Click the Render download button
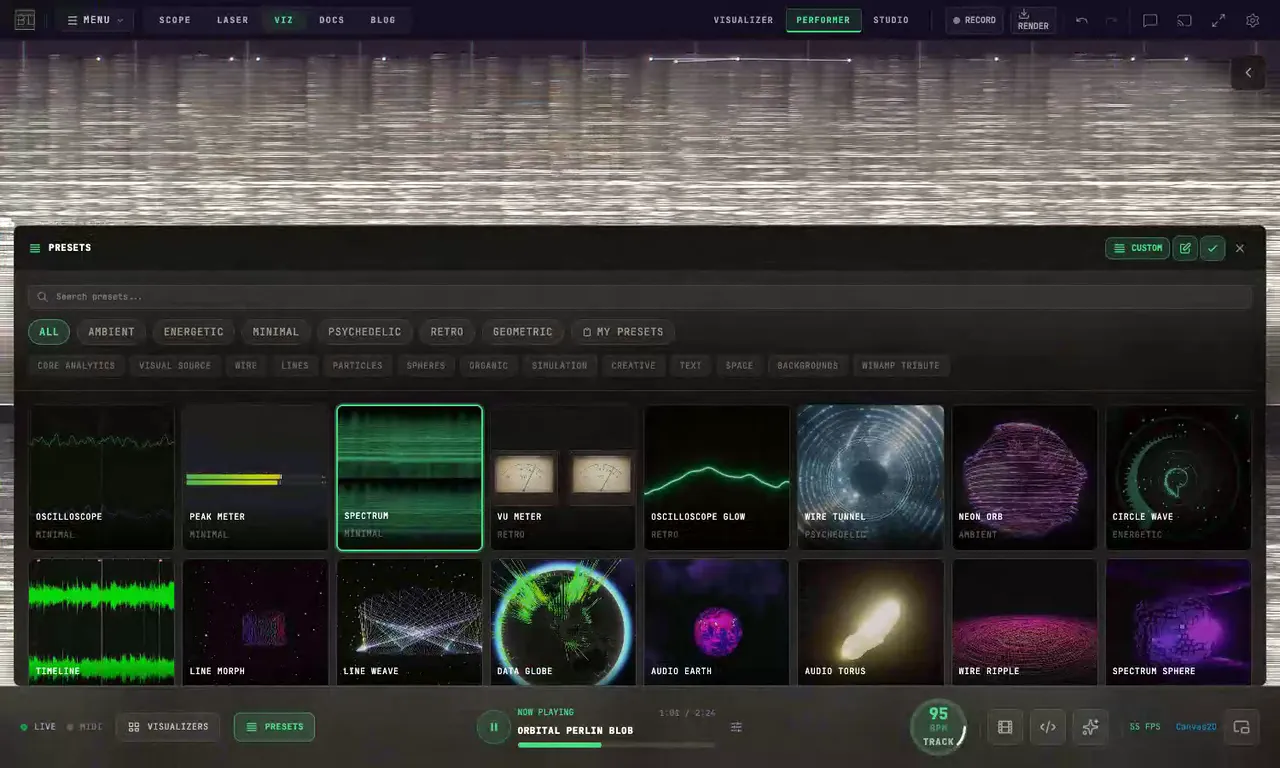Viewport: 1280px width, 768px height. pyautogui.click(x=1033, y=20)
